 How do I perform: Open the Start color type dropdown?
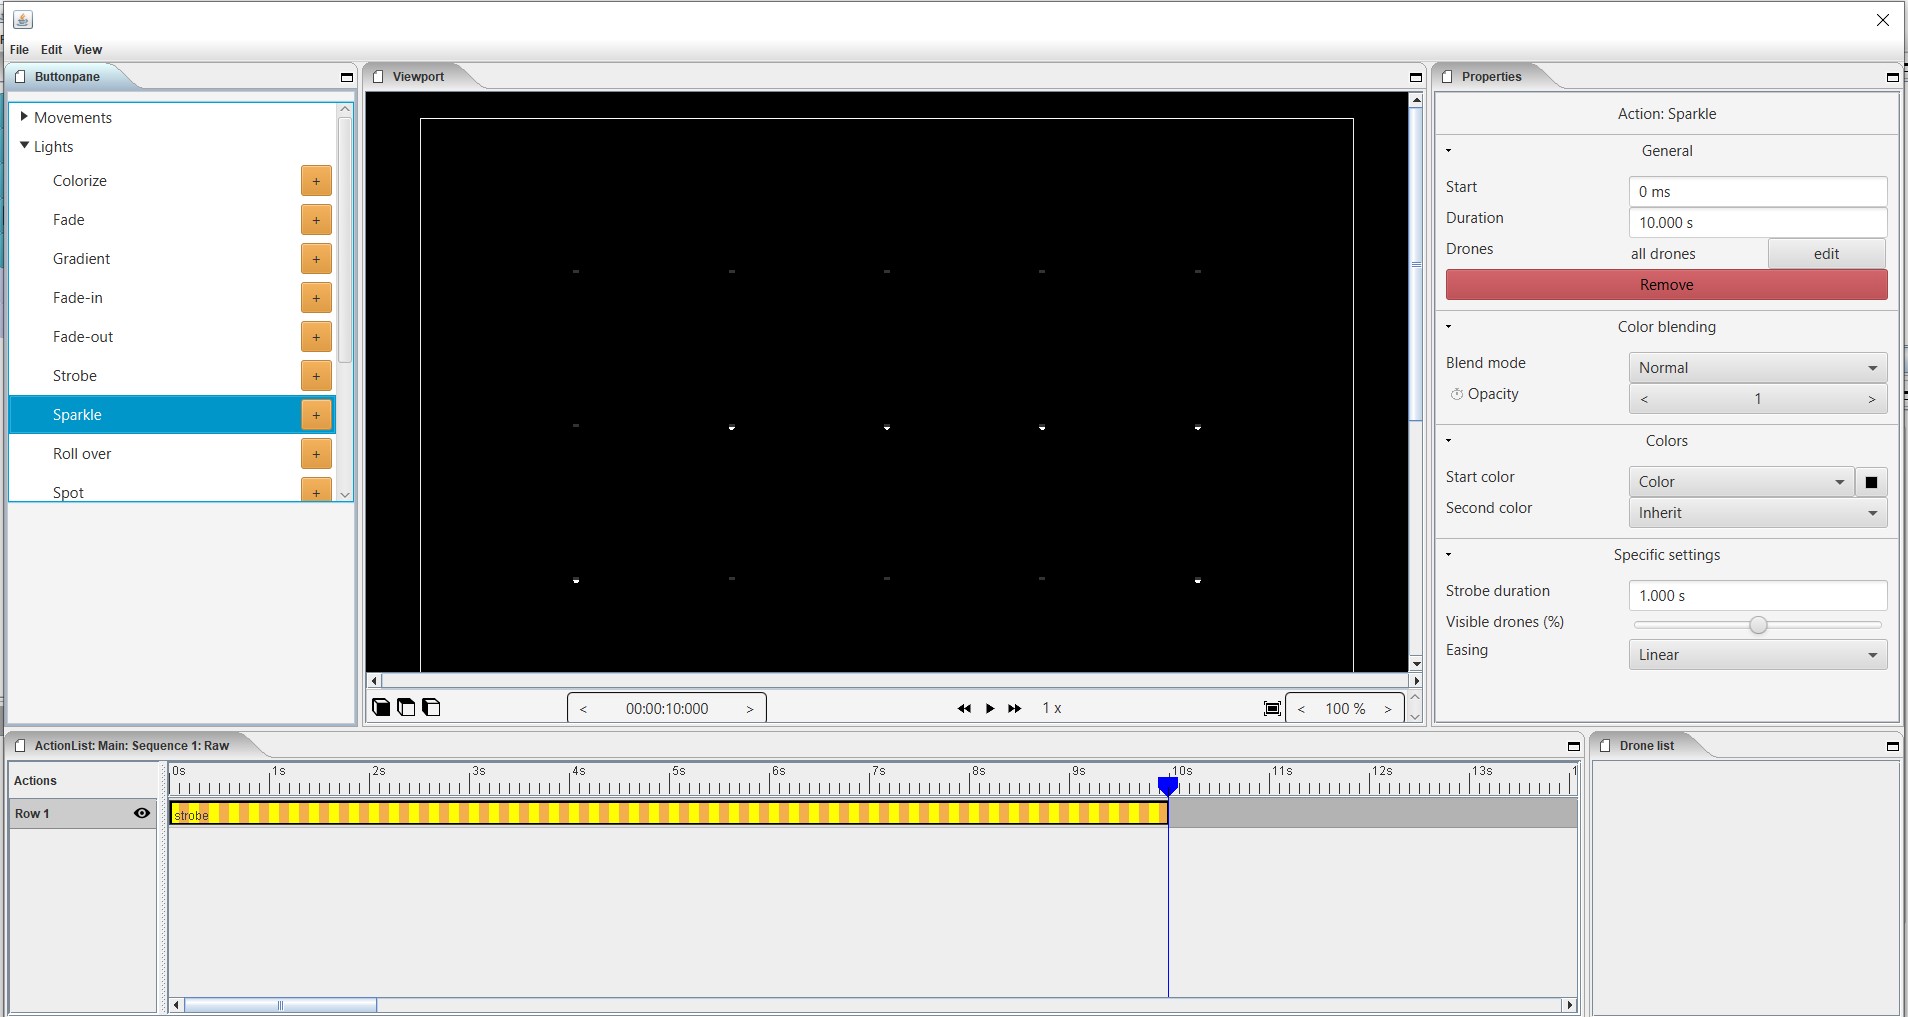[x=1741, y=482]
